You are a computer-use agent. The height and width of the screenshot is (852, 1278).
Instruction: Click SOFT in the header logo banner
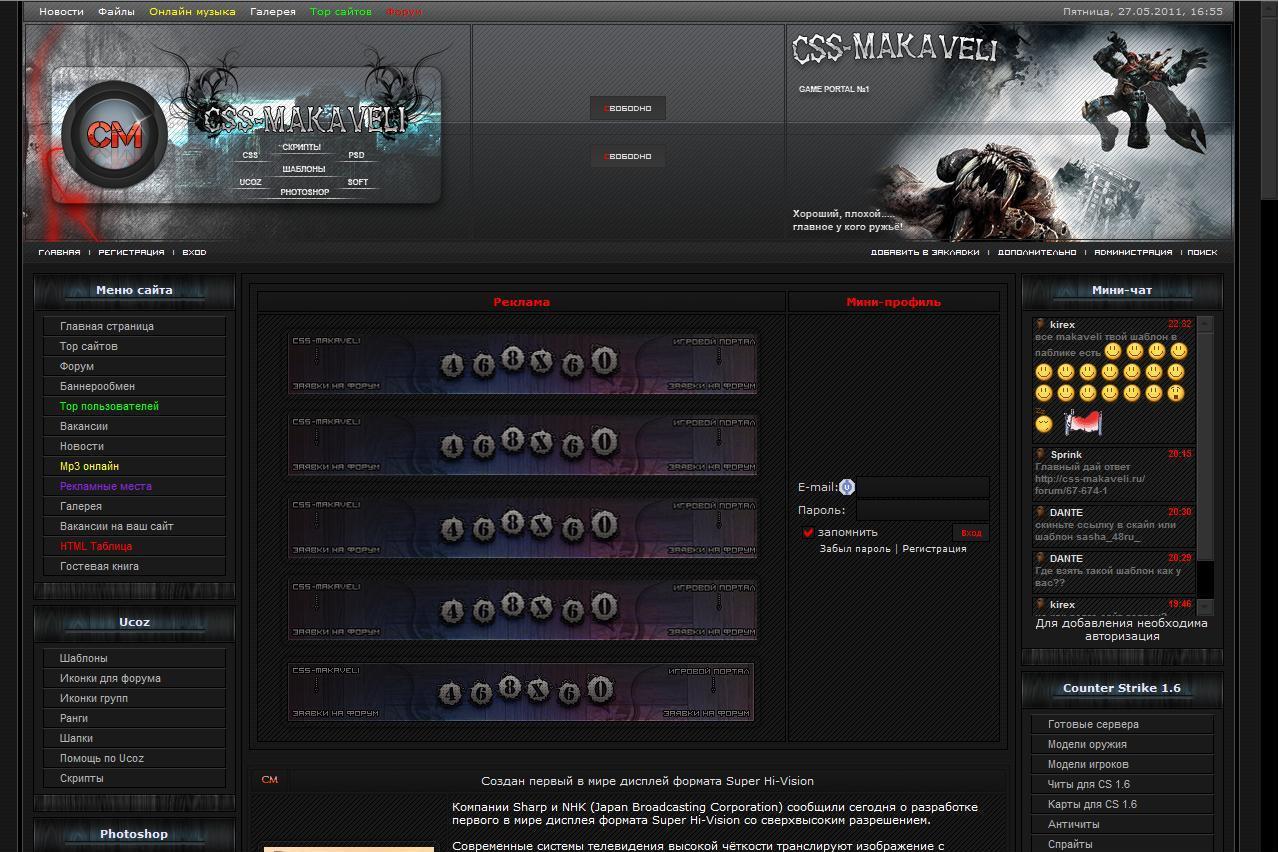(x=358, y=182)
